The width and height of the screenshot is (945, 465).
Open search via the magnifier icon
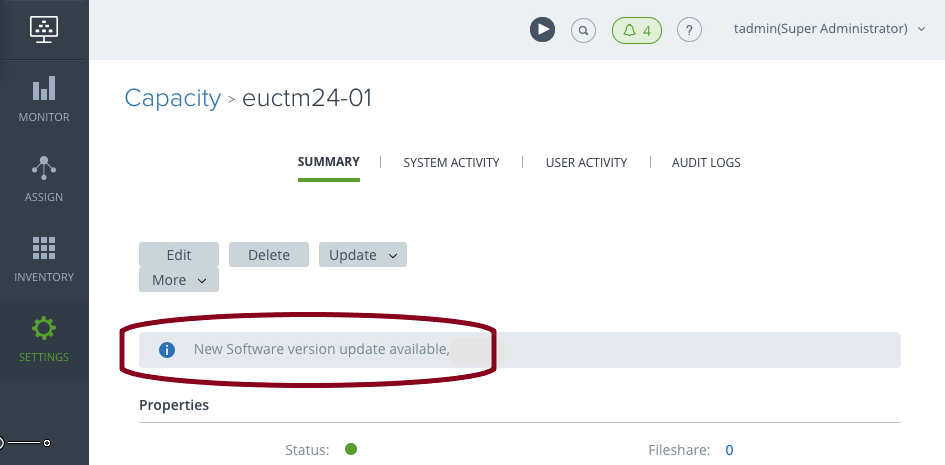click(x=583, y=30)
